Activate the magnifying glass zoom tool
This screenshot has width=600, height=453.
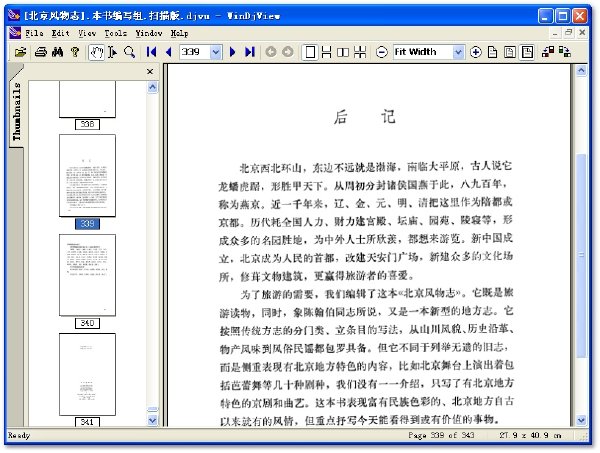click(x=130, y=52)
